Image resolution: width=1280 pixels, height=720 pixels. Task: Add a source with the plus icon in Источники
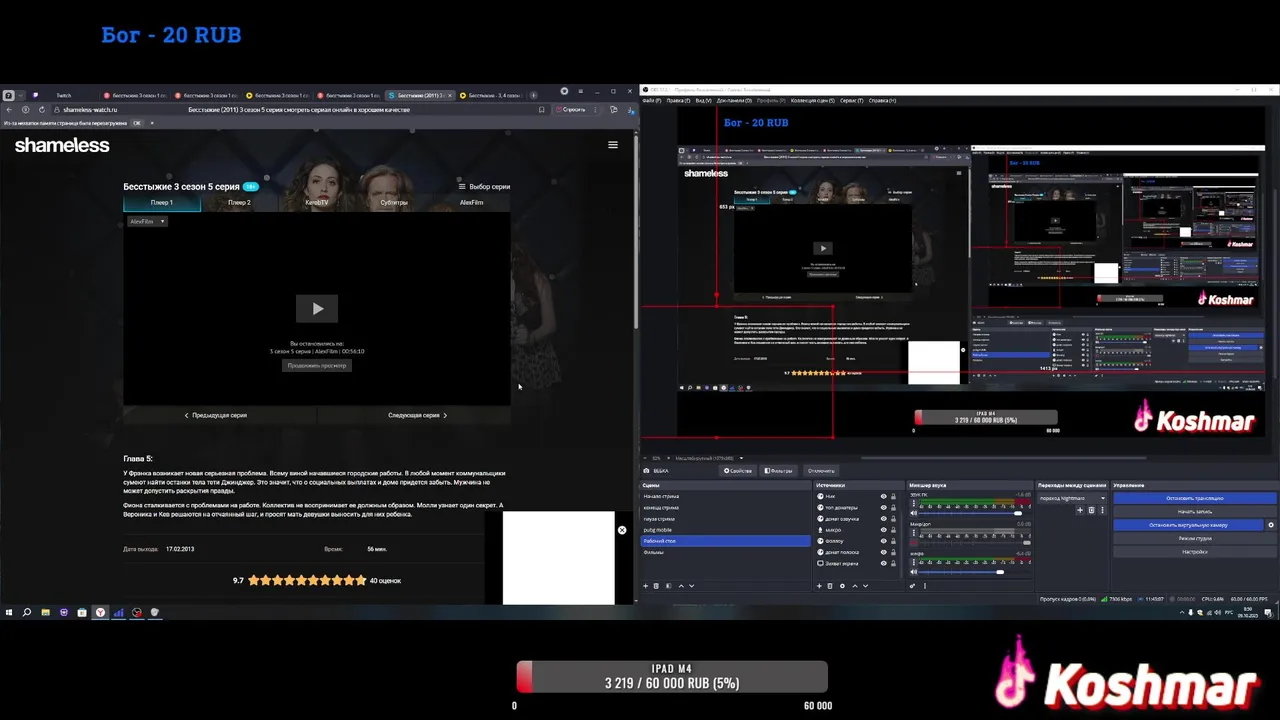(819, 586)
